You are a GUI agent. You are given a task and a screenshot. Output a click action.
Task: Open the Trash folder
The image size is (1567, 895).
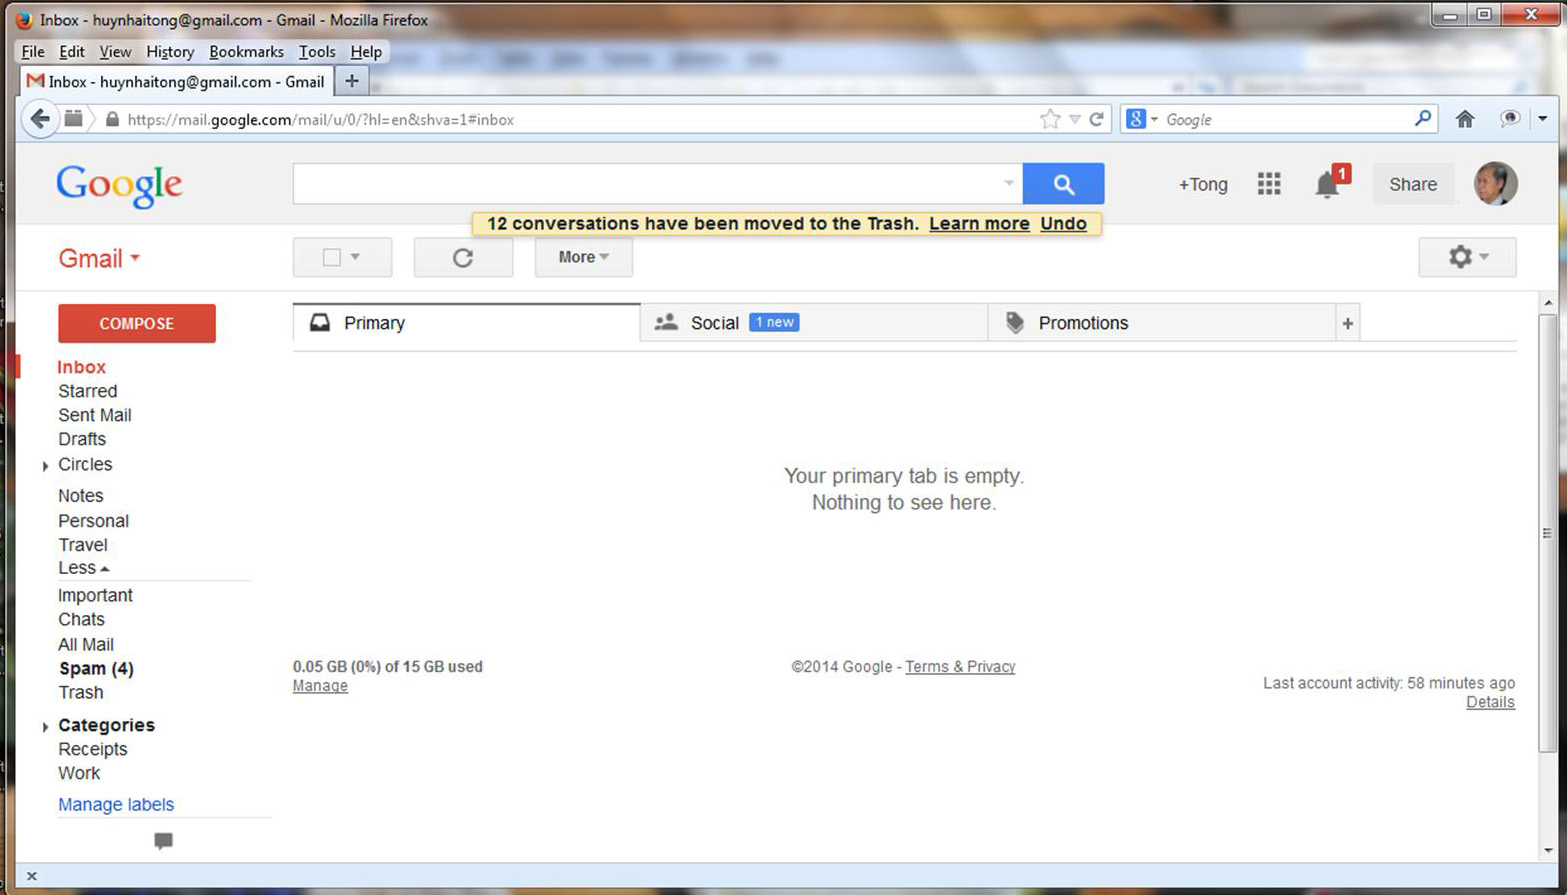(x=80, y=692)
